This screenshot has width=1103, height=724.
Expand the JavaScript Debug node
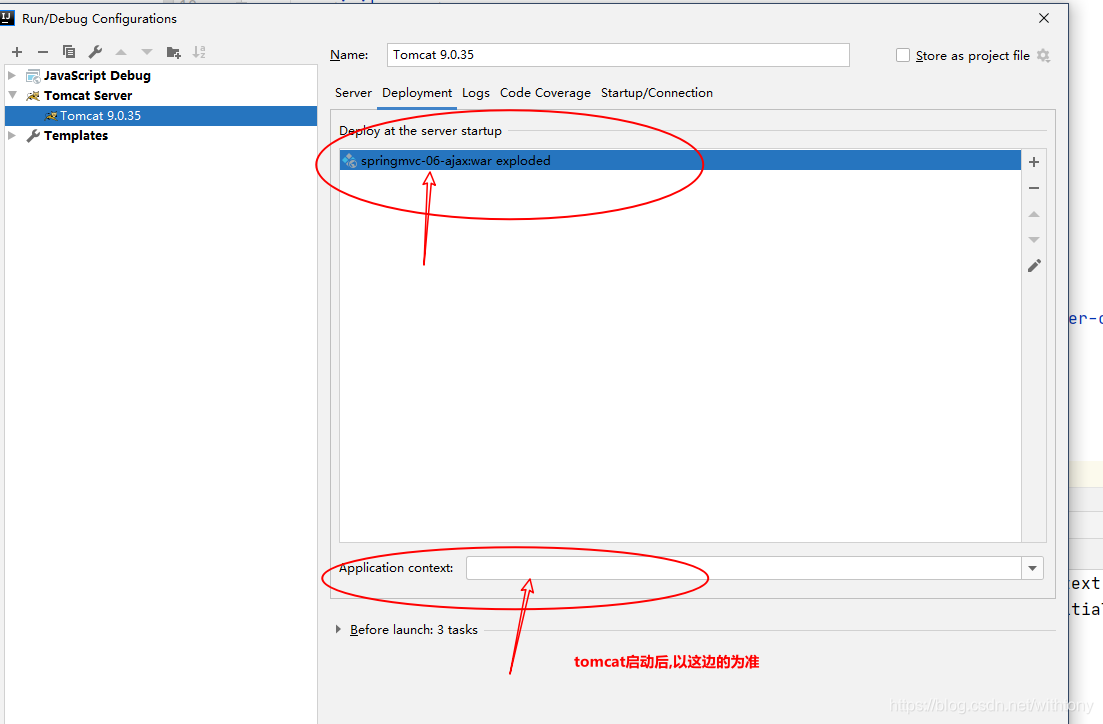(x=11, y=75)
